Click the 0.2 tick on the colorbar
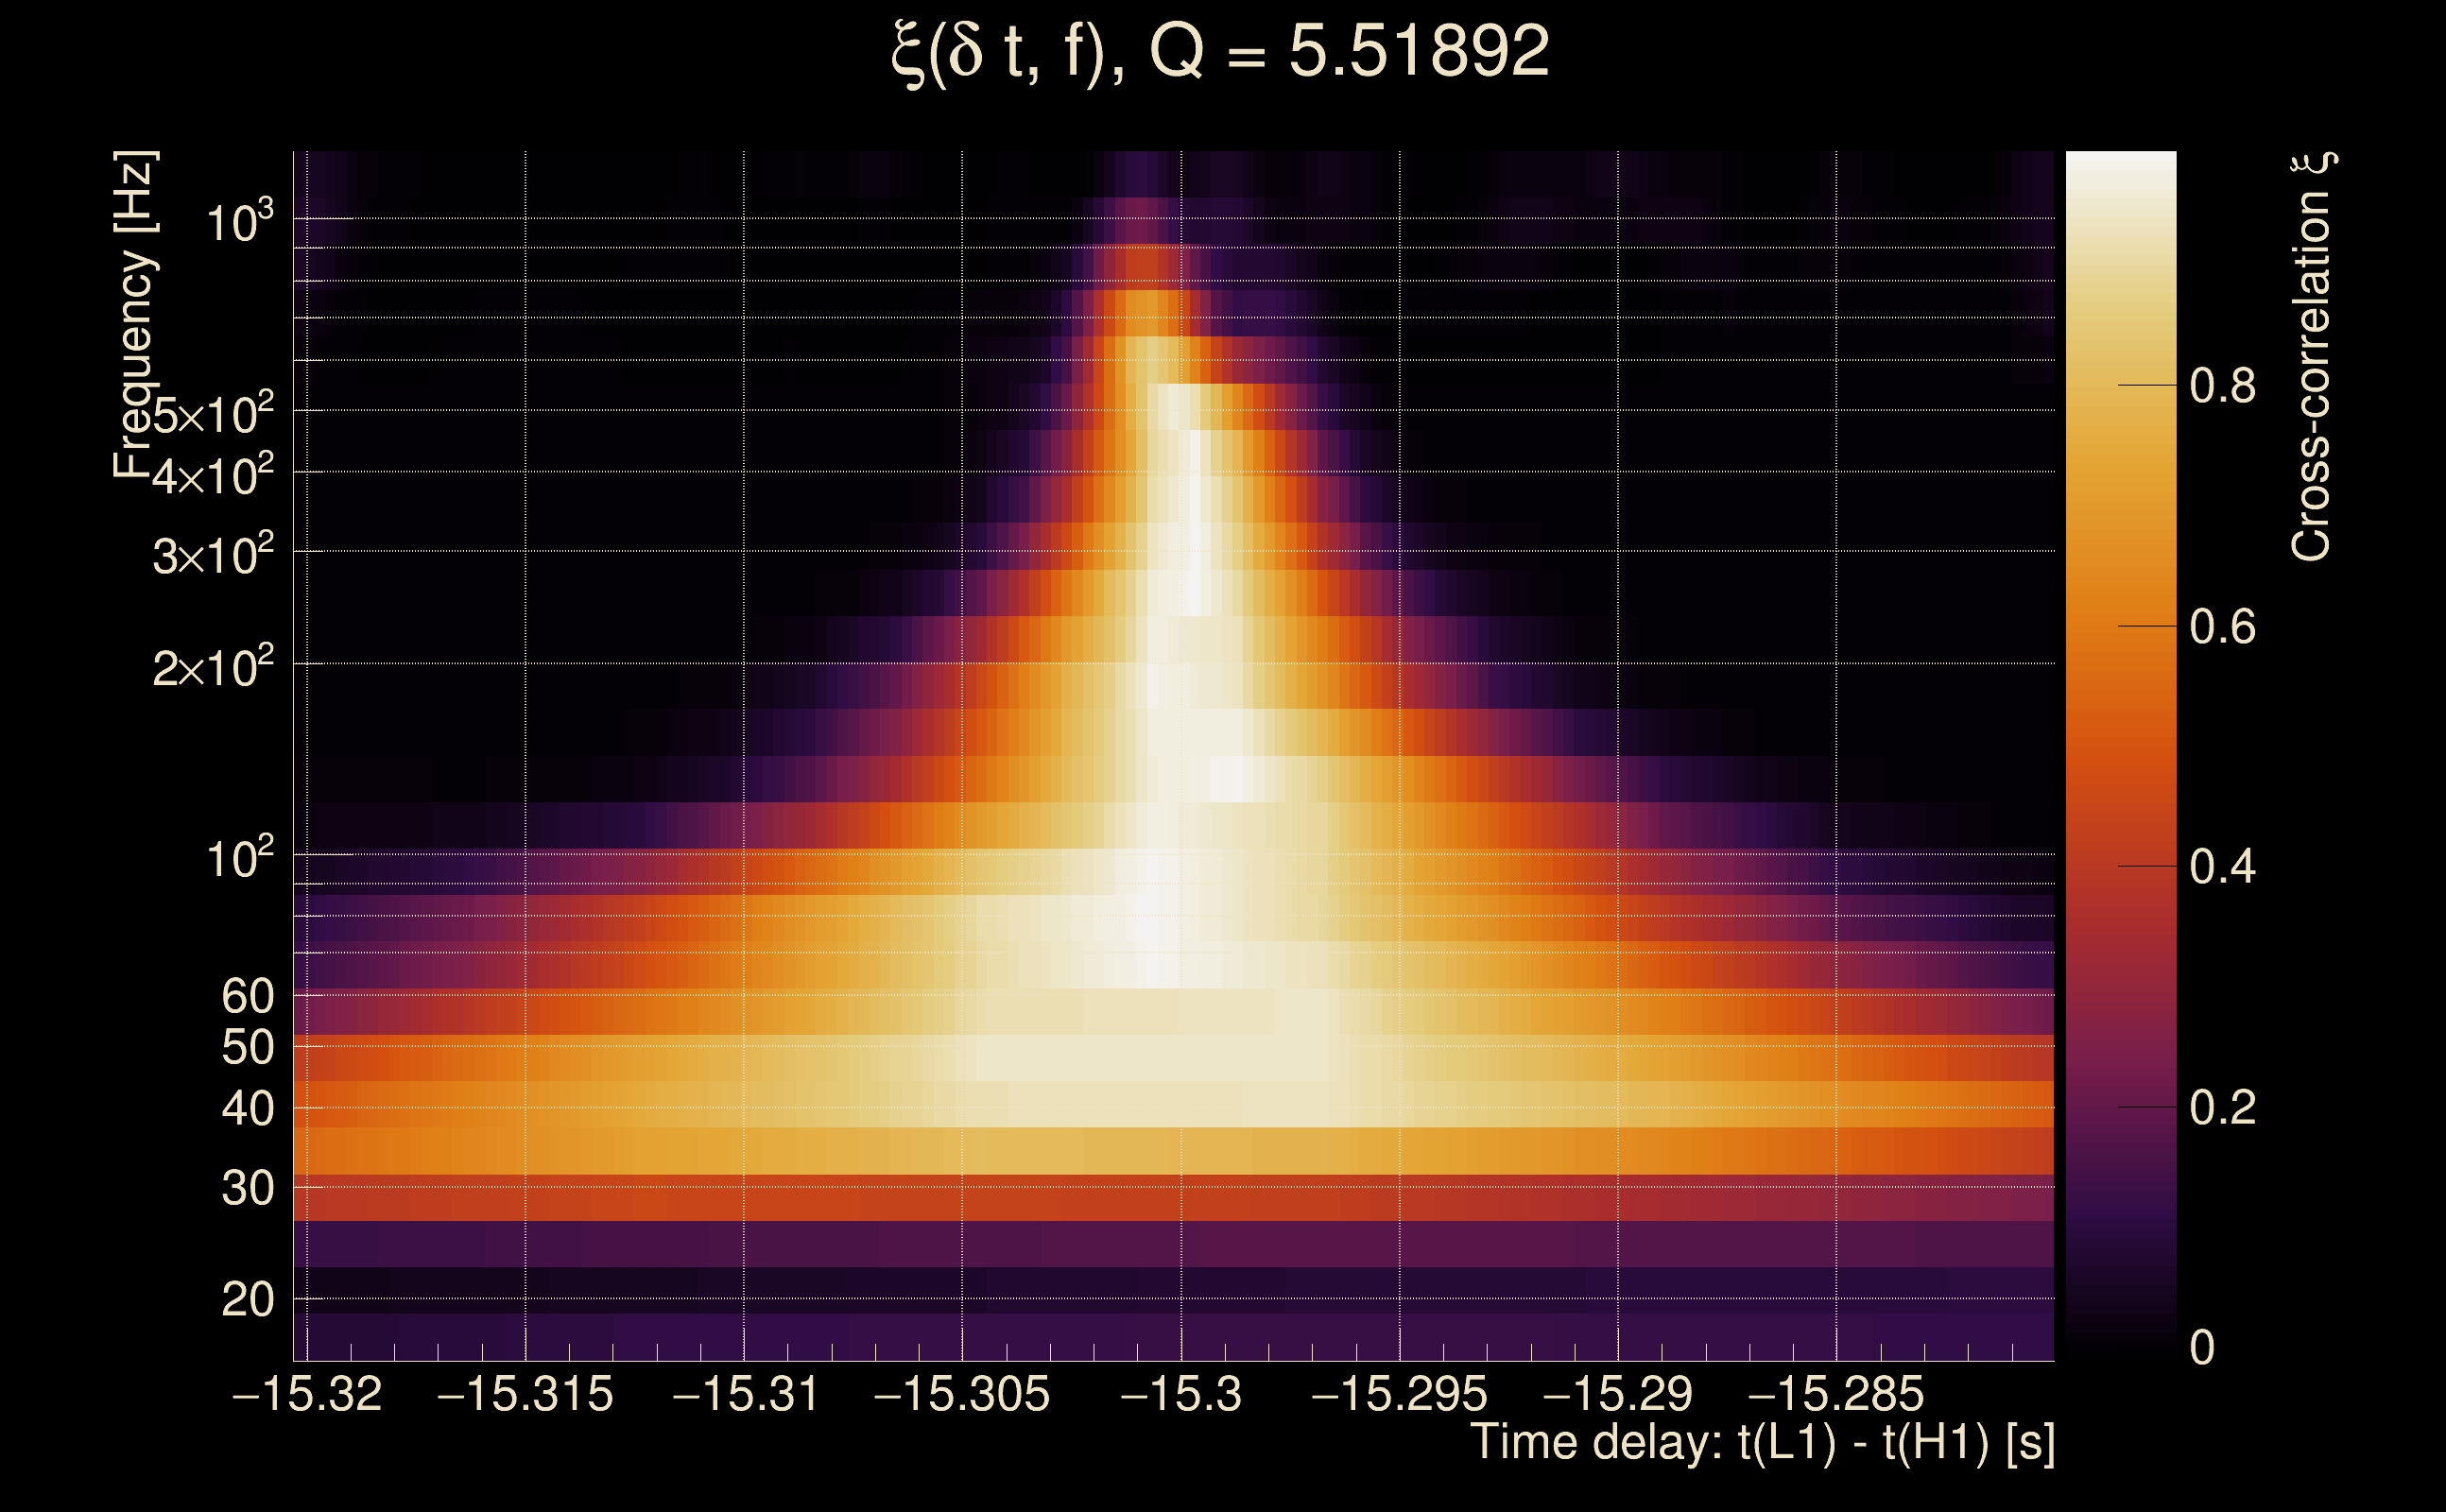The width and height of the screenshot is (2446, 1512). click(2222, 1108)
